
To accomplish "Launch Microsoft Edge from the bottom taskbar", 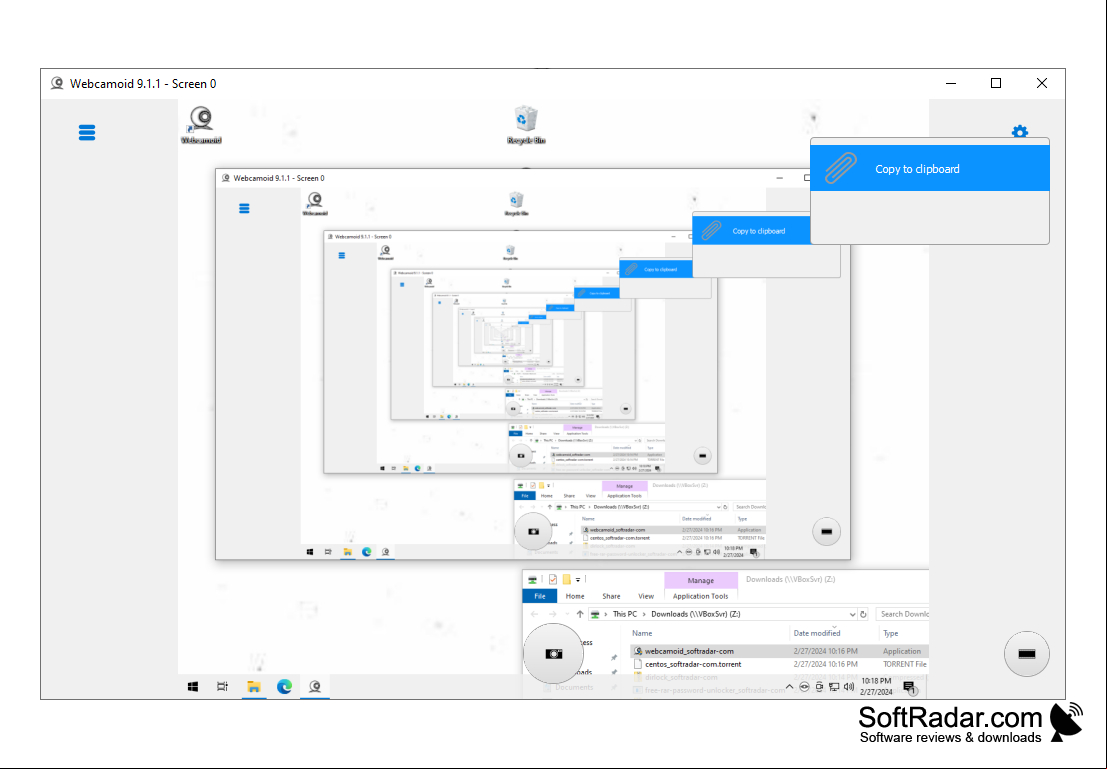I will point(285,686).
